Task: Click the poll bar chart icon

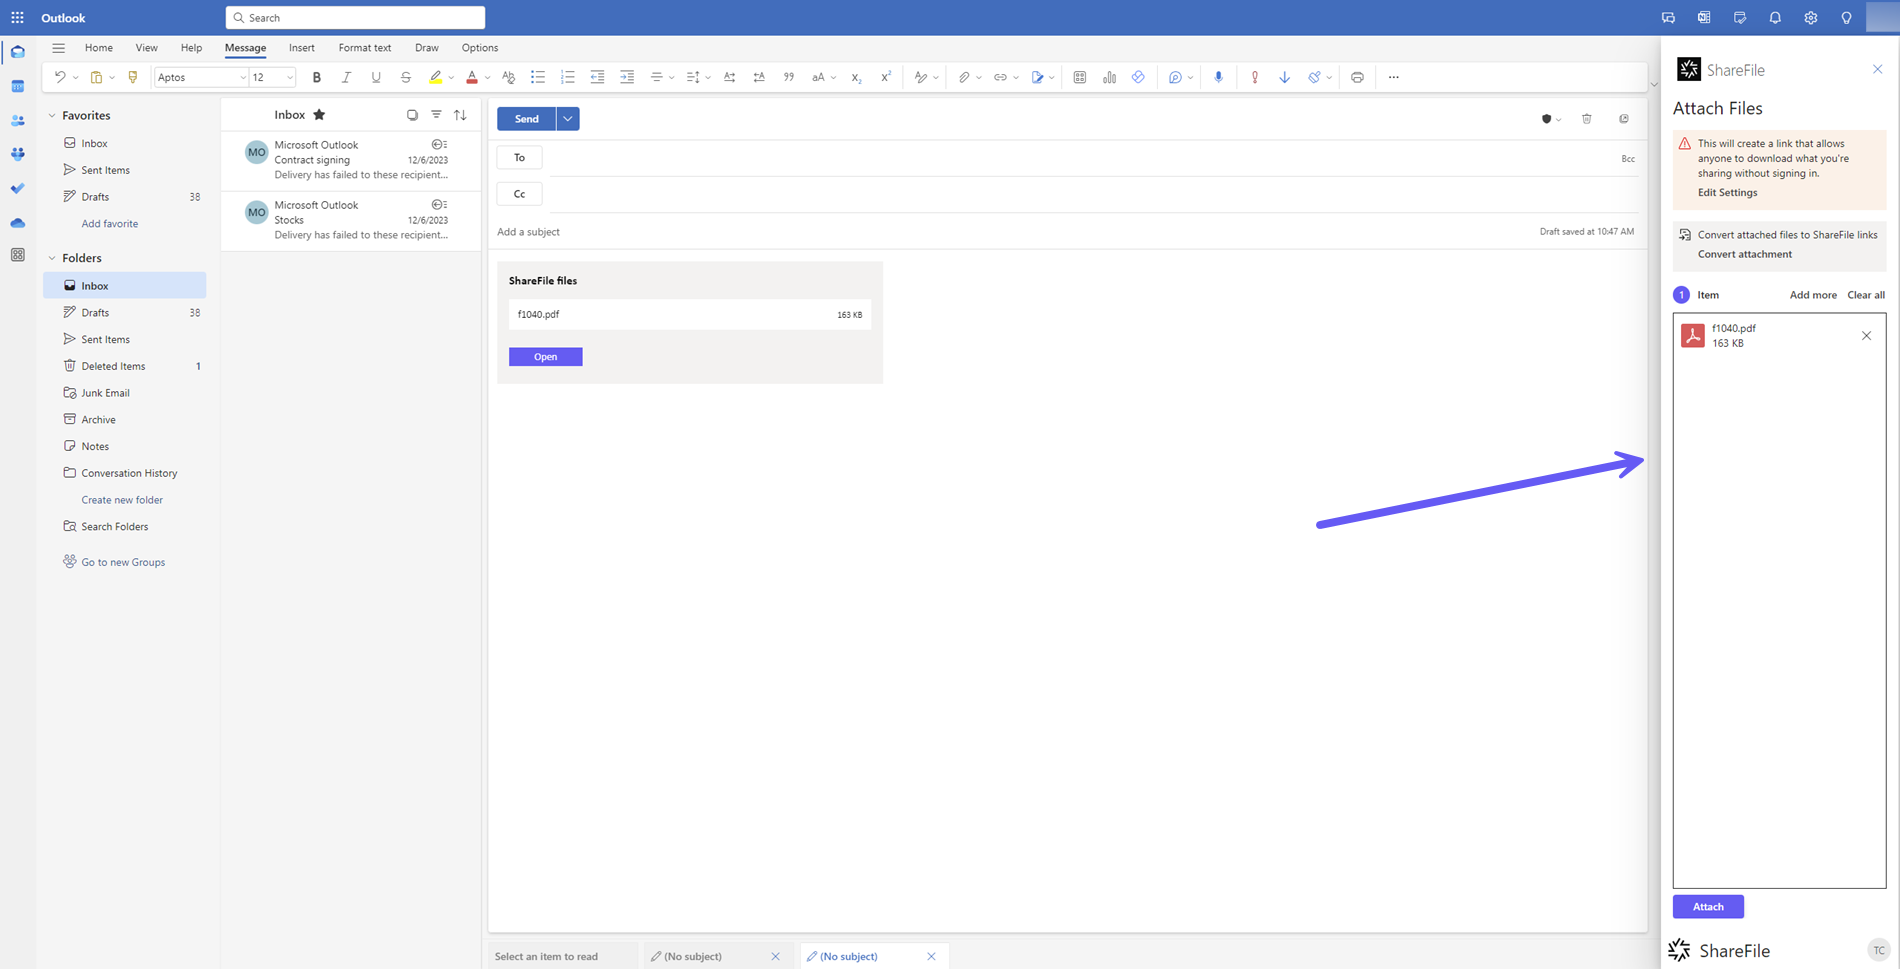Action: [1109, 77]
